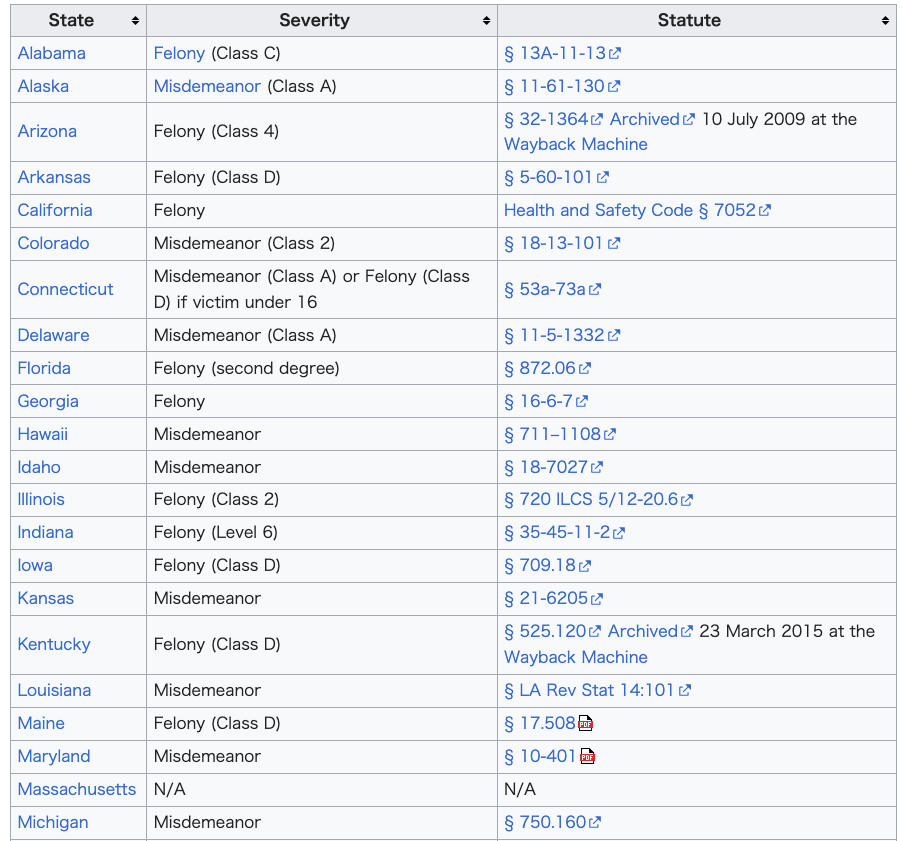
Task: Open the Louisiana state link
Action: (55, 690)
